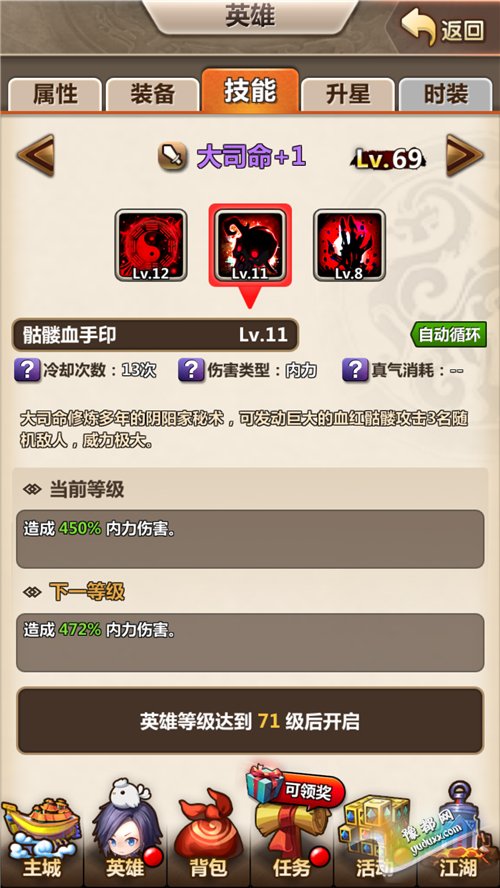The image size is (500, 888).
Task: Click the question mark beside 冷却次数
Action: (x=27, y=370)
